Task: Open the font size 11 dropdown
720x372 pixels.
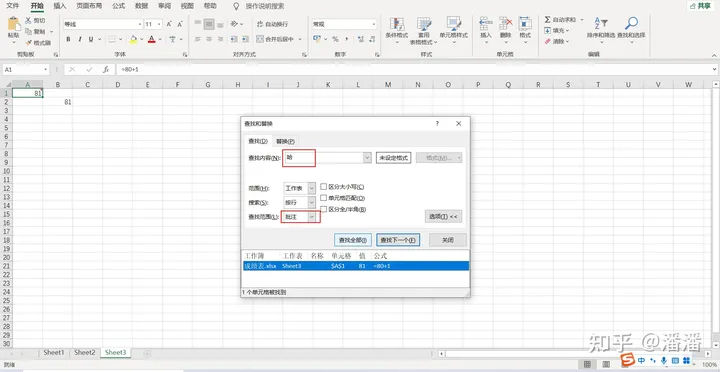Action: pyautogui.click(x=159, y=24)
